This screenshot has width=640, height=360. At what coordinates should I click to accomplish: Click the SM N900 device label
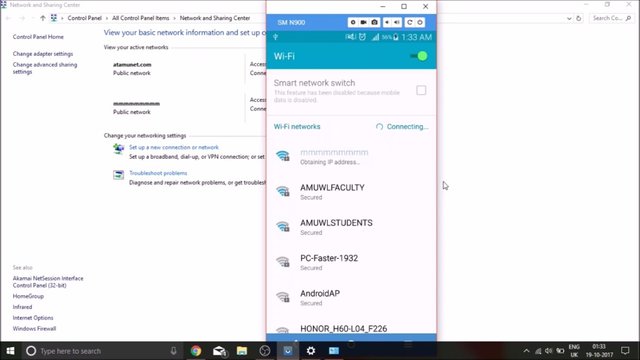coord(291,22)
